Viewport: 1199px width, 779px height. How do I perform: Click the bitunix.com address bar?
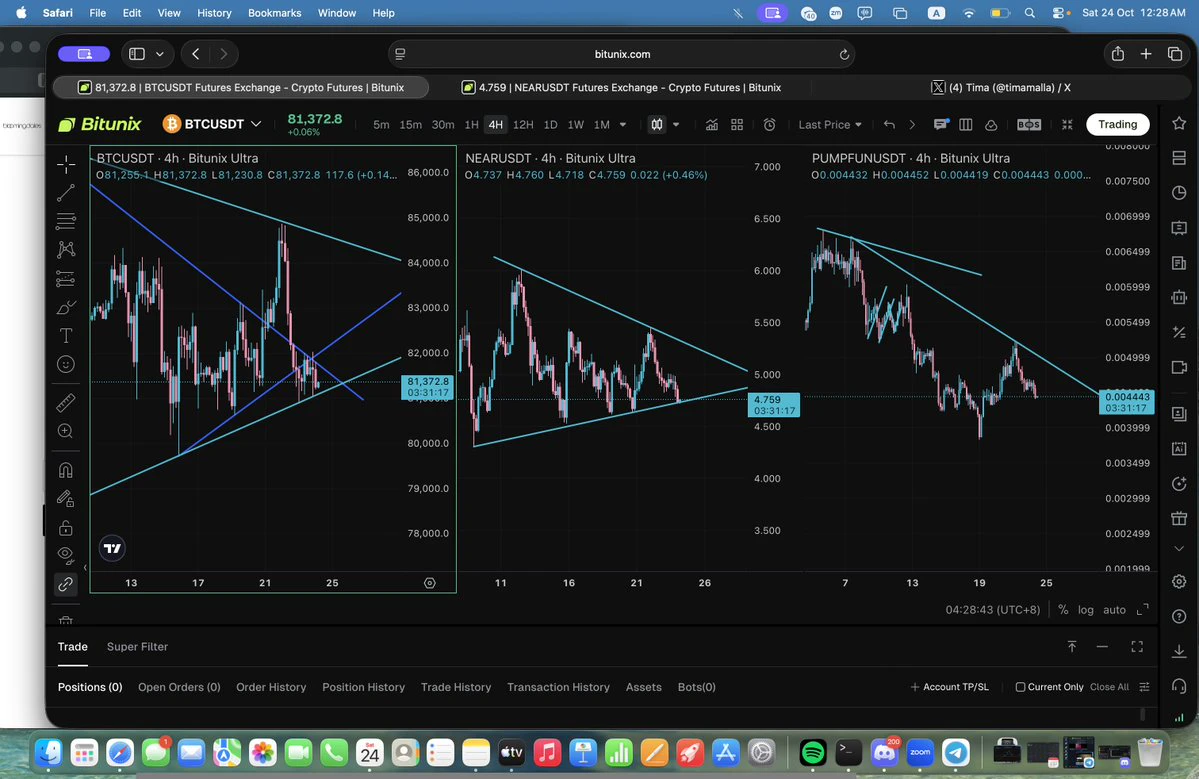pyautogui.click(x=622, y=54)
